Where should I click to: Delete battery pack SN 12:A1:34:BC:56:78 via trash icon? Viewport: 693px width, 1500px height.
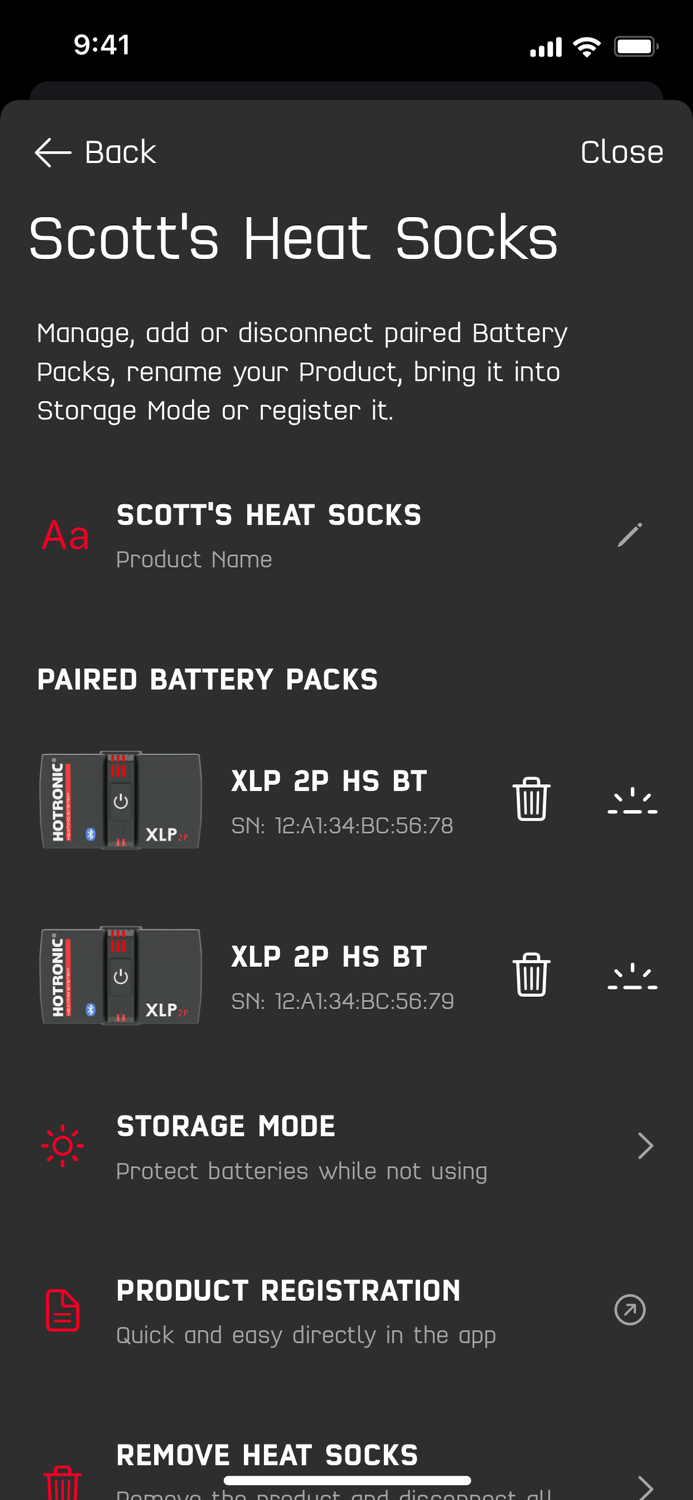[x=531, y=798]
